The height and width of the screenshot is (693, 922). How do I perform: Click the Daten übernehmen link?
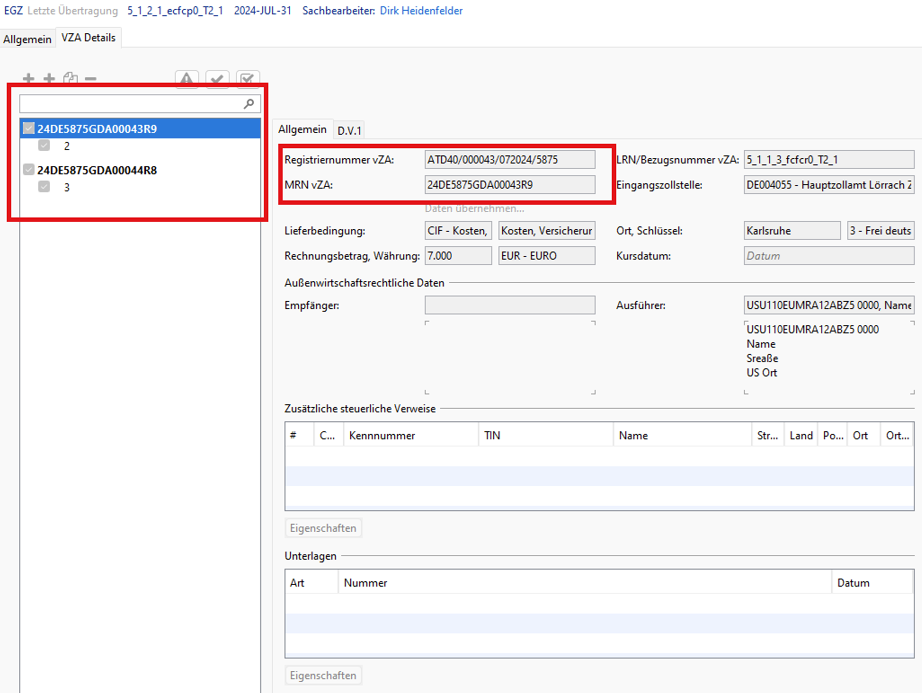pyautogui.click(x=474, y=208)
